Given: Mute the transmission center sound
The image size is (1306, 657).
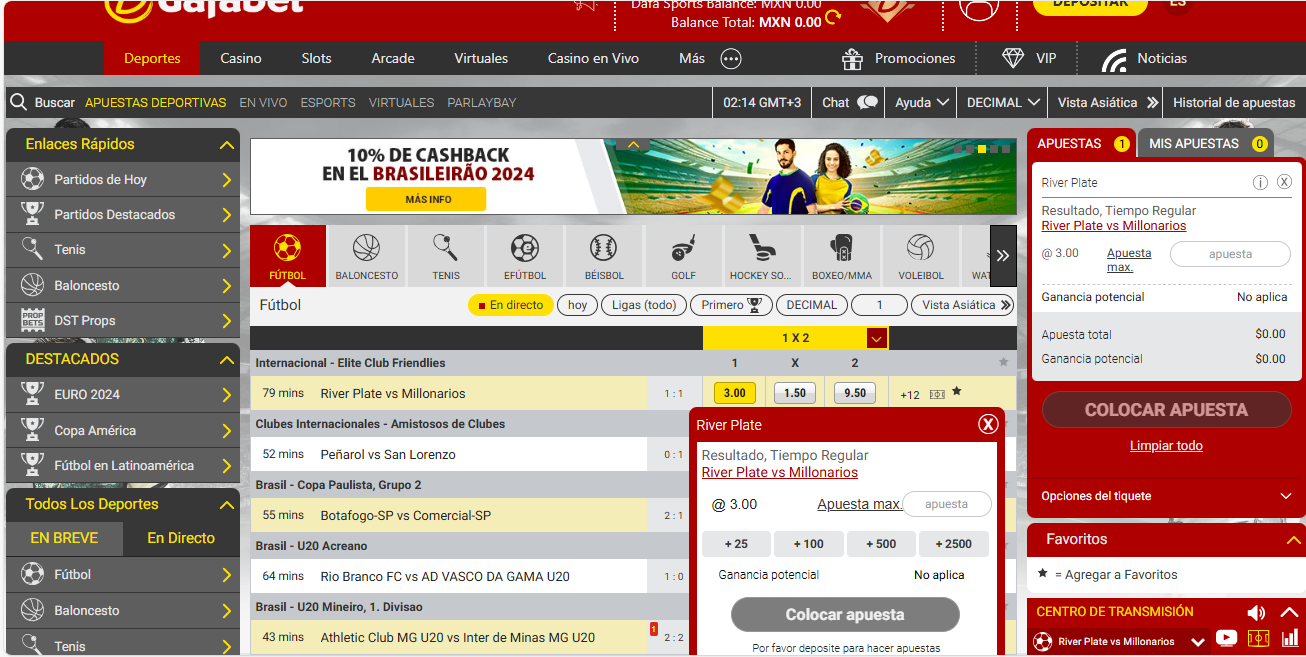Looking at the screenshot, I should [1256, 612].
